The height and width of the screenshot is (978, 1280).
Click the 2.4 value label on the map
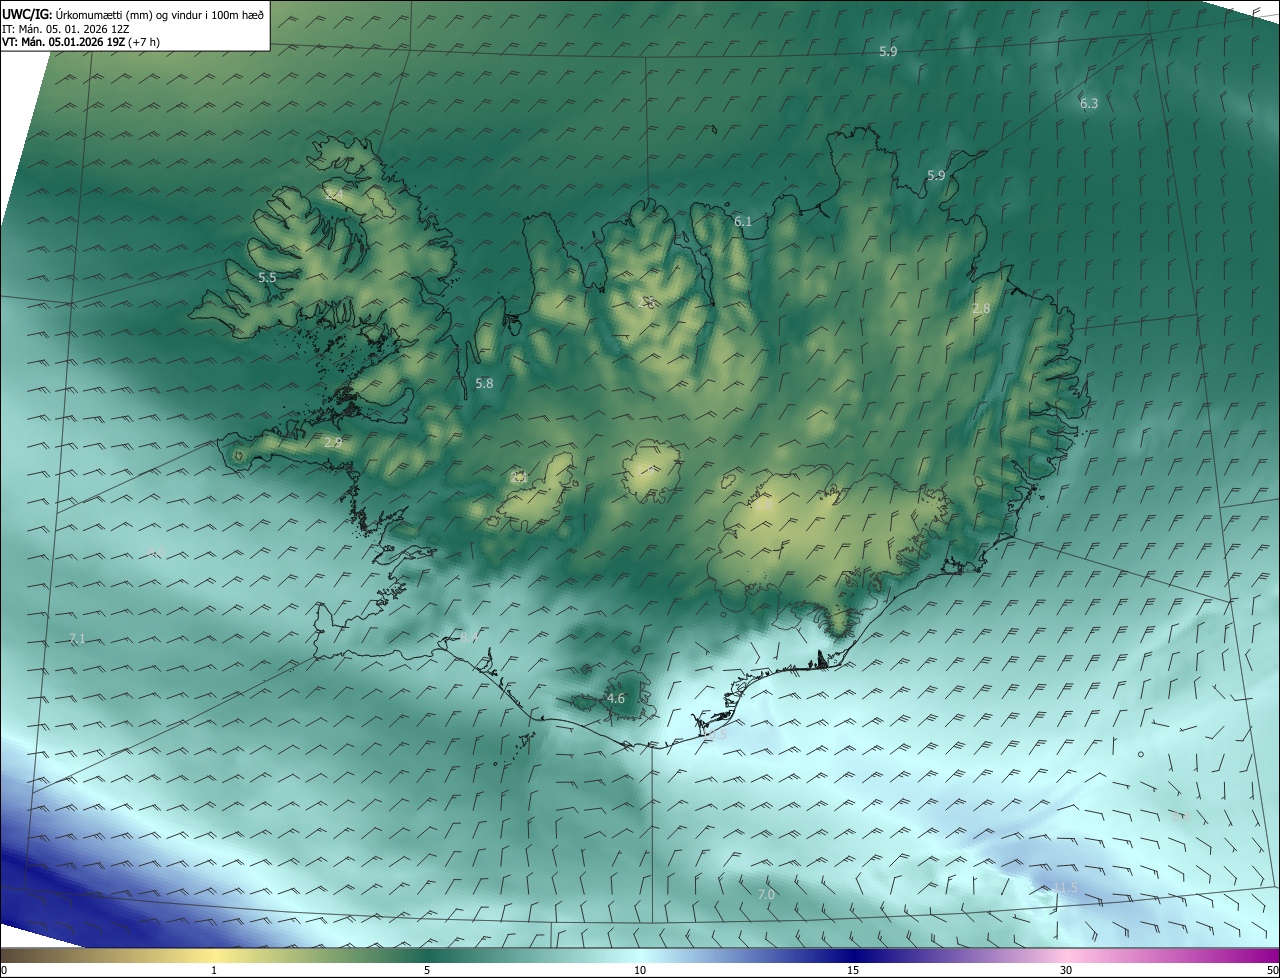click(x=334, y=195)
